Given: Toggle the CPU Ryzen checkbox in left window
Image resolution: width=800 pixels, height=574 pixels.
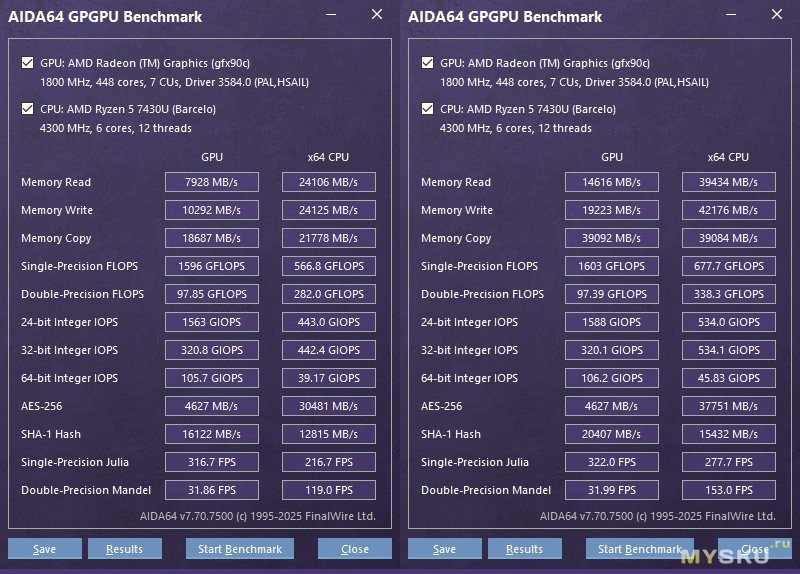Looking at the screenshot, I should pos(28,109).
